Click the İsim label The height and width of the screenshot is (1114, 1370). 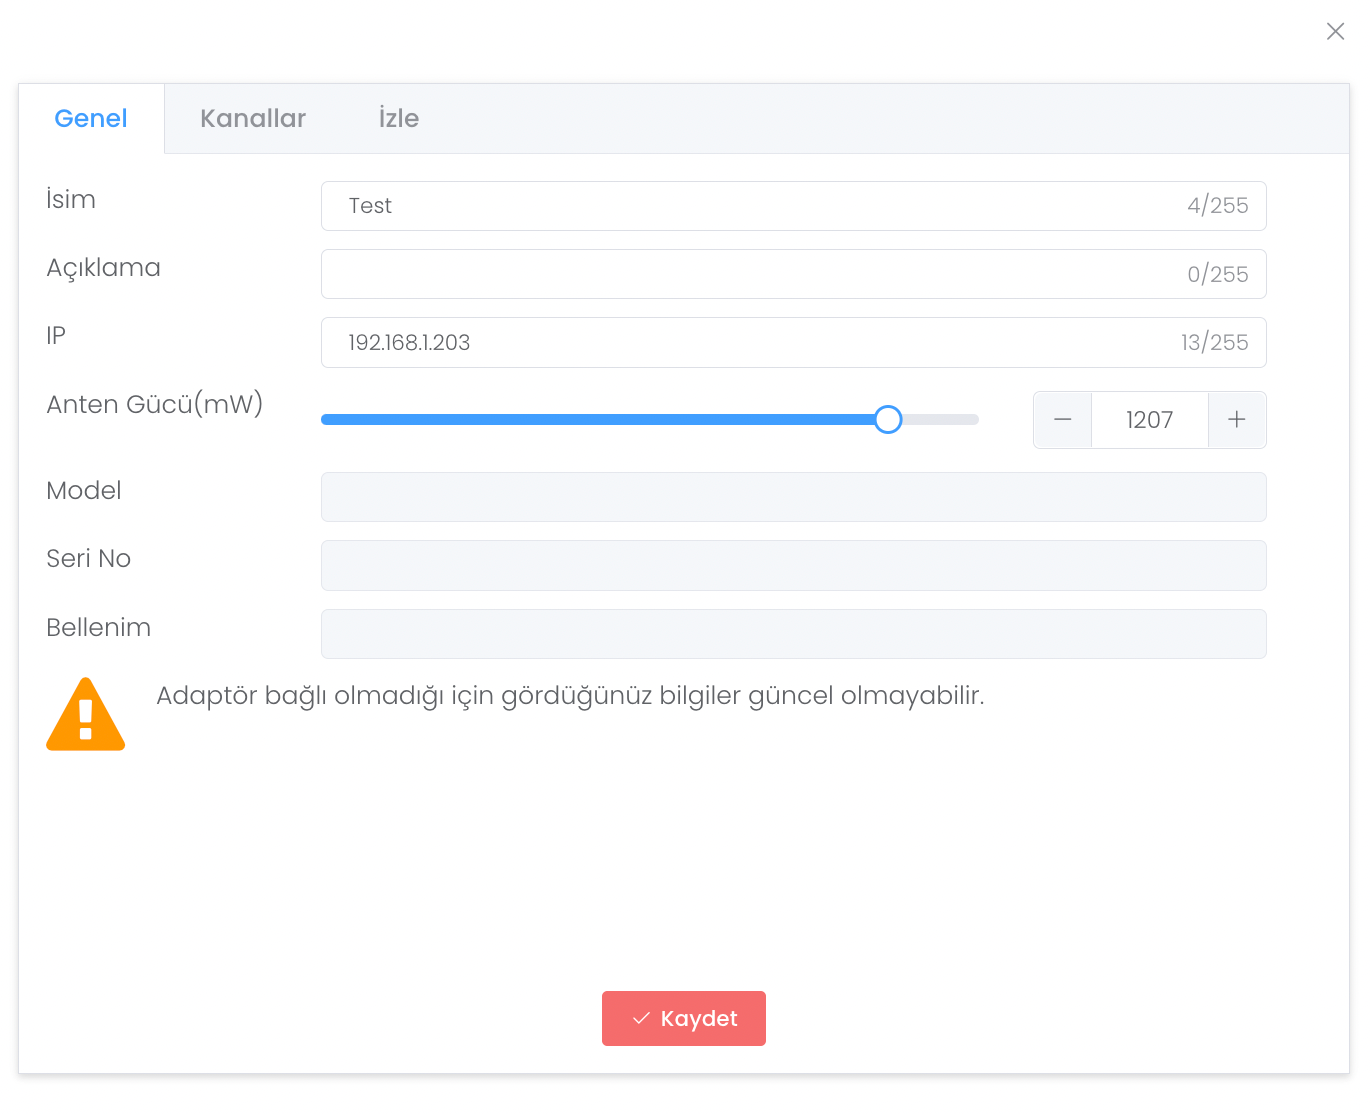pyautogui.click(x=71, y=199)
